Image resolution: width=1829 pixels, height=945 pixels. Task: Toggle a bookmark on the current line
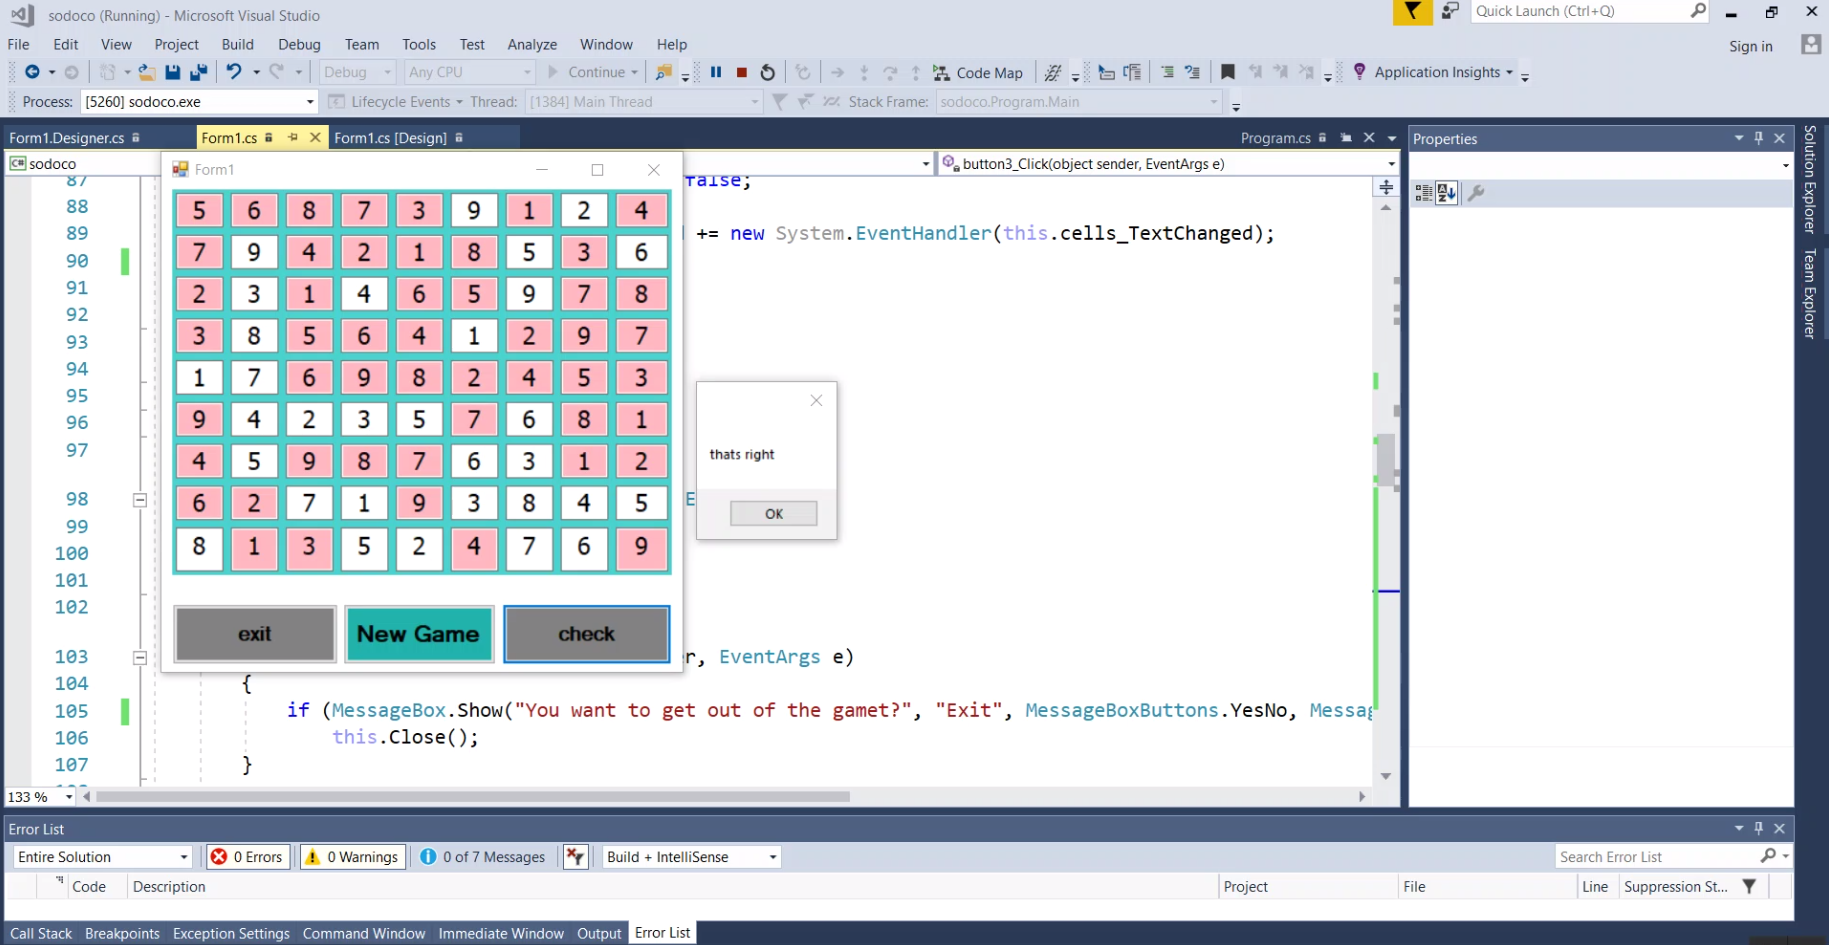coord(1228,72)
